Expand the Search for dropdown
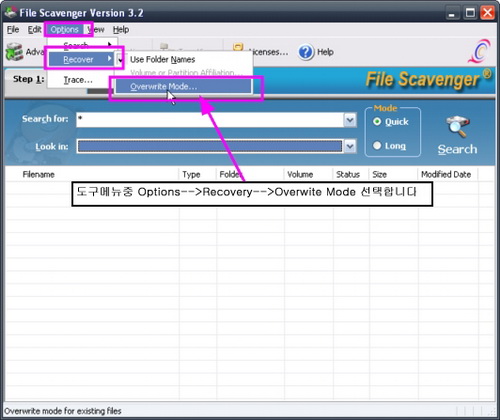 click(350, 120)
